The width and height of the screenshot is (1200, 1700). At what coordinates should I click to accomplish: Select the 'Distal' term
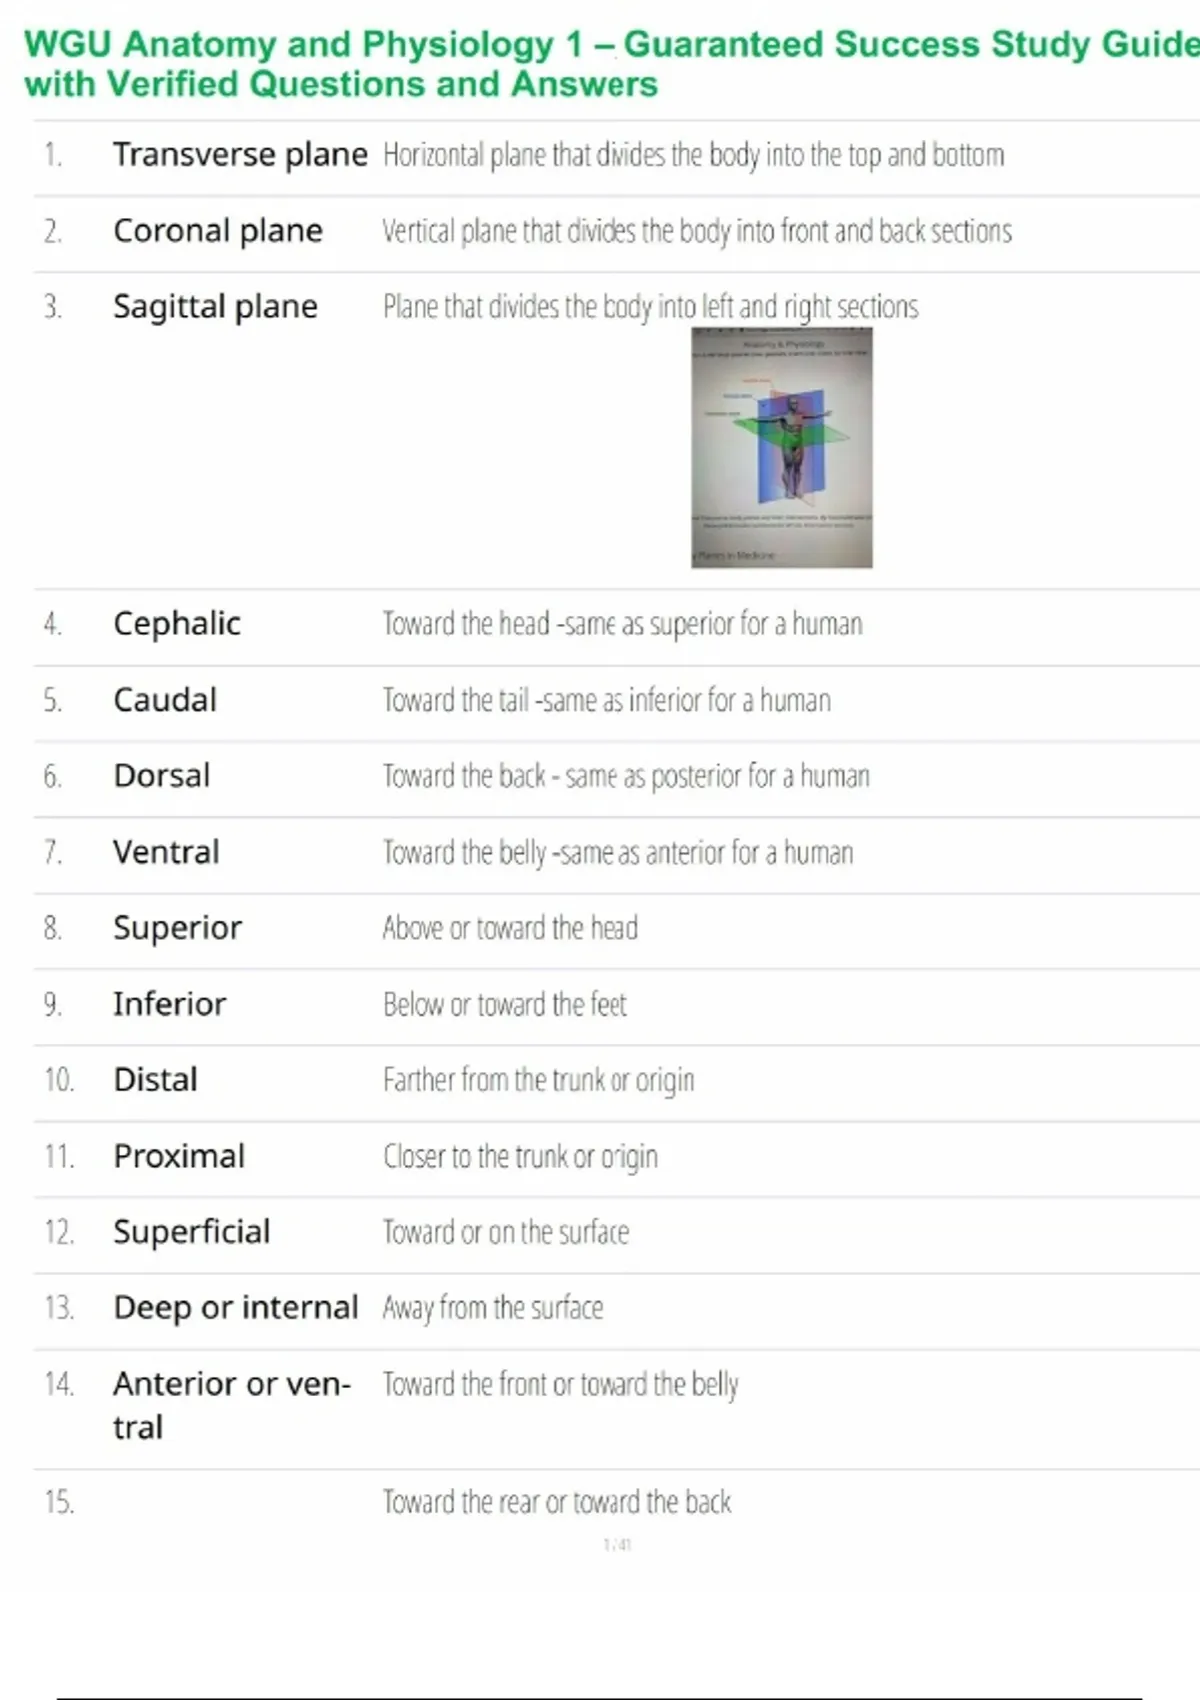(x=156, y=1080)
